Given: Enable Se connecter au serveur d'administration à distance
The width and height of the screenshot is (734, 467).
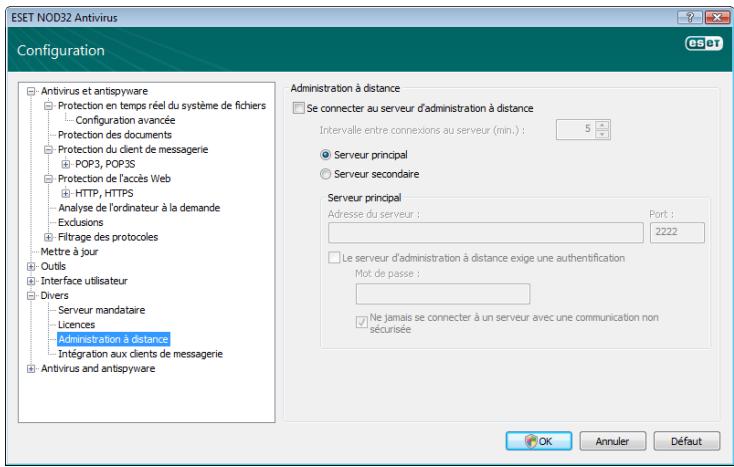Looking at the screenshot, I should tap(299, 108).
